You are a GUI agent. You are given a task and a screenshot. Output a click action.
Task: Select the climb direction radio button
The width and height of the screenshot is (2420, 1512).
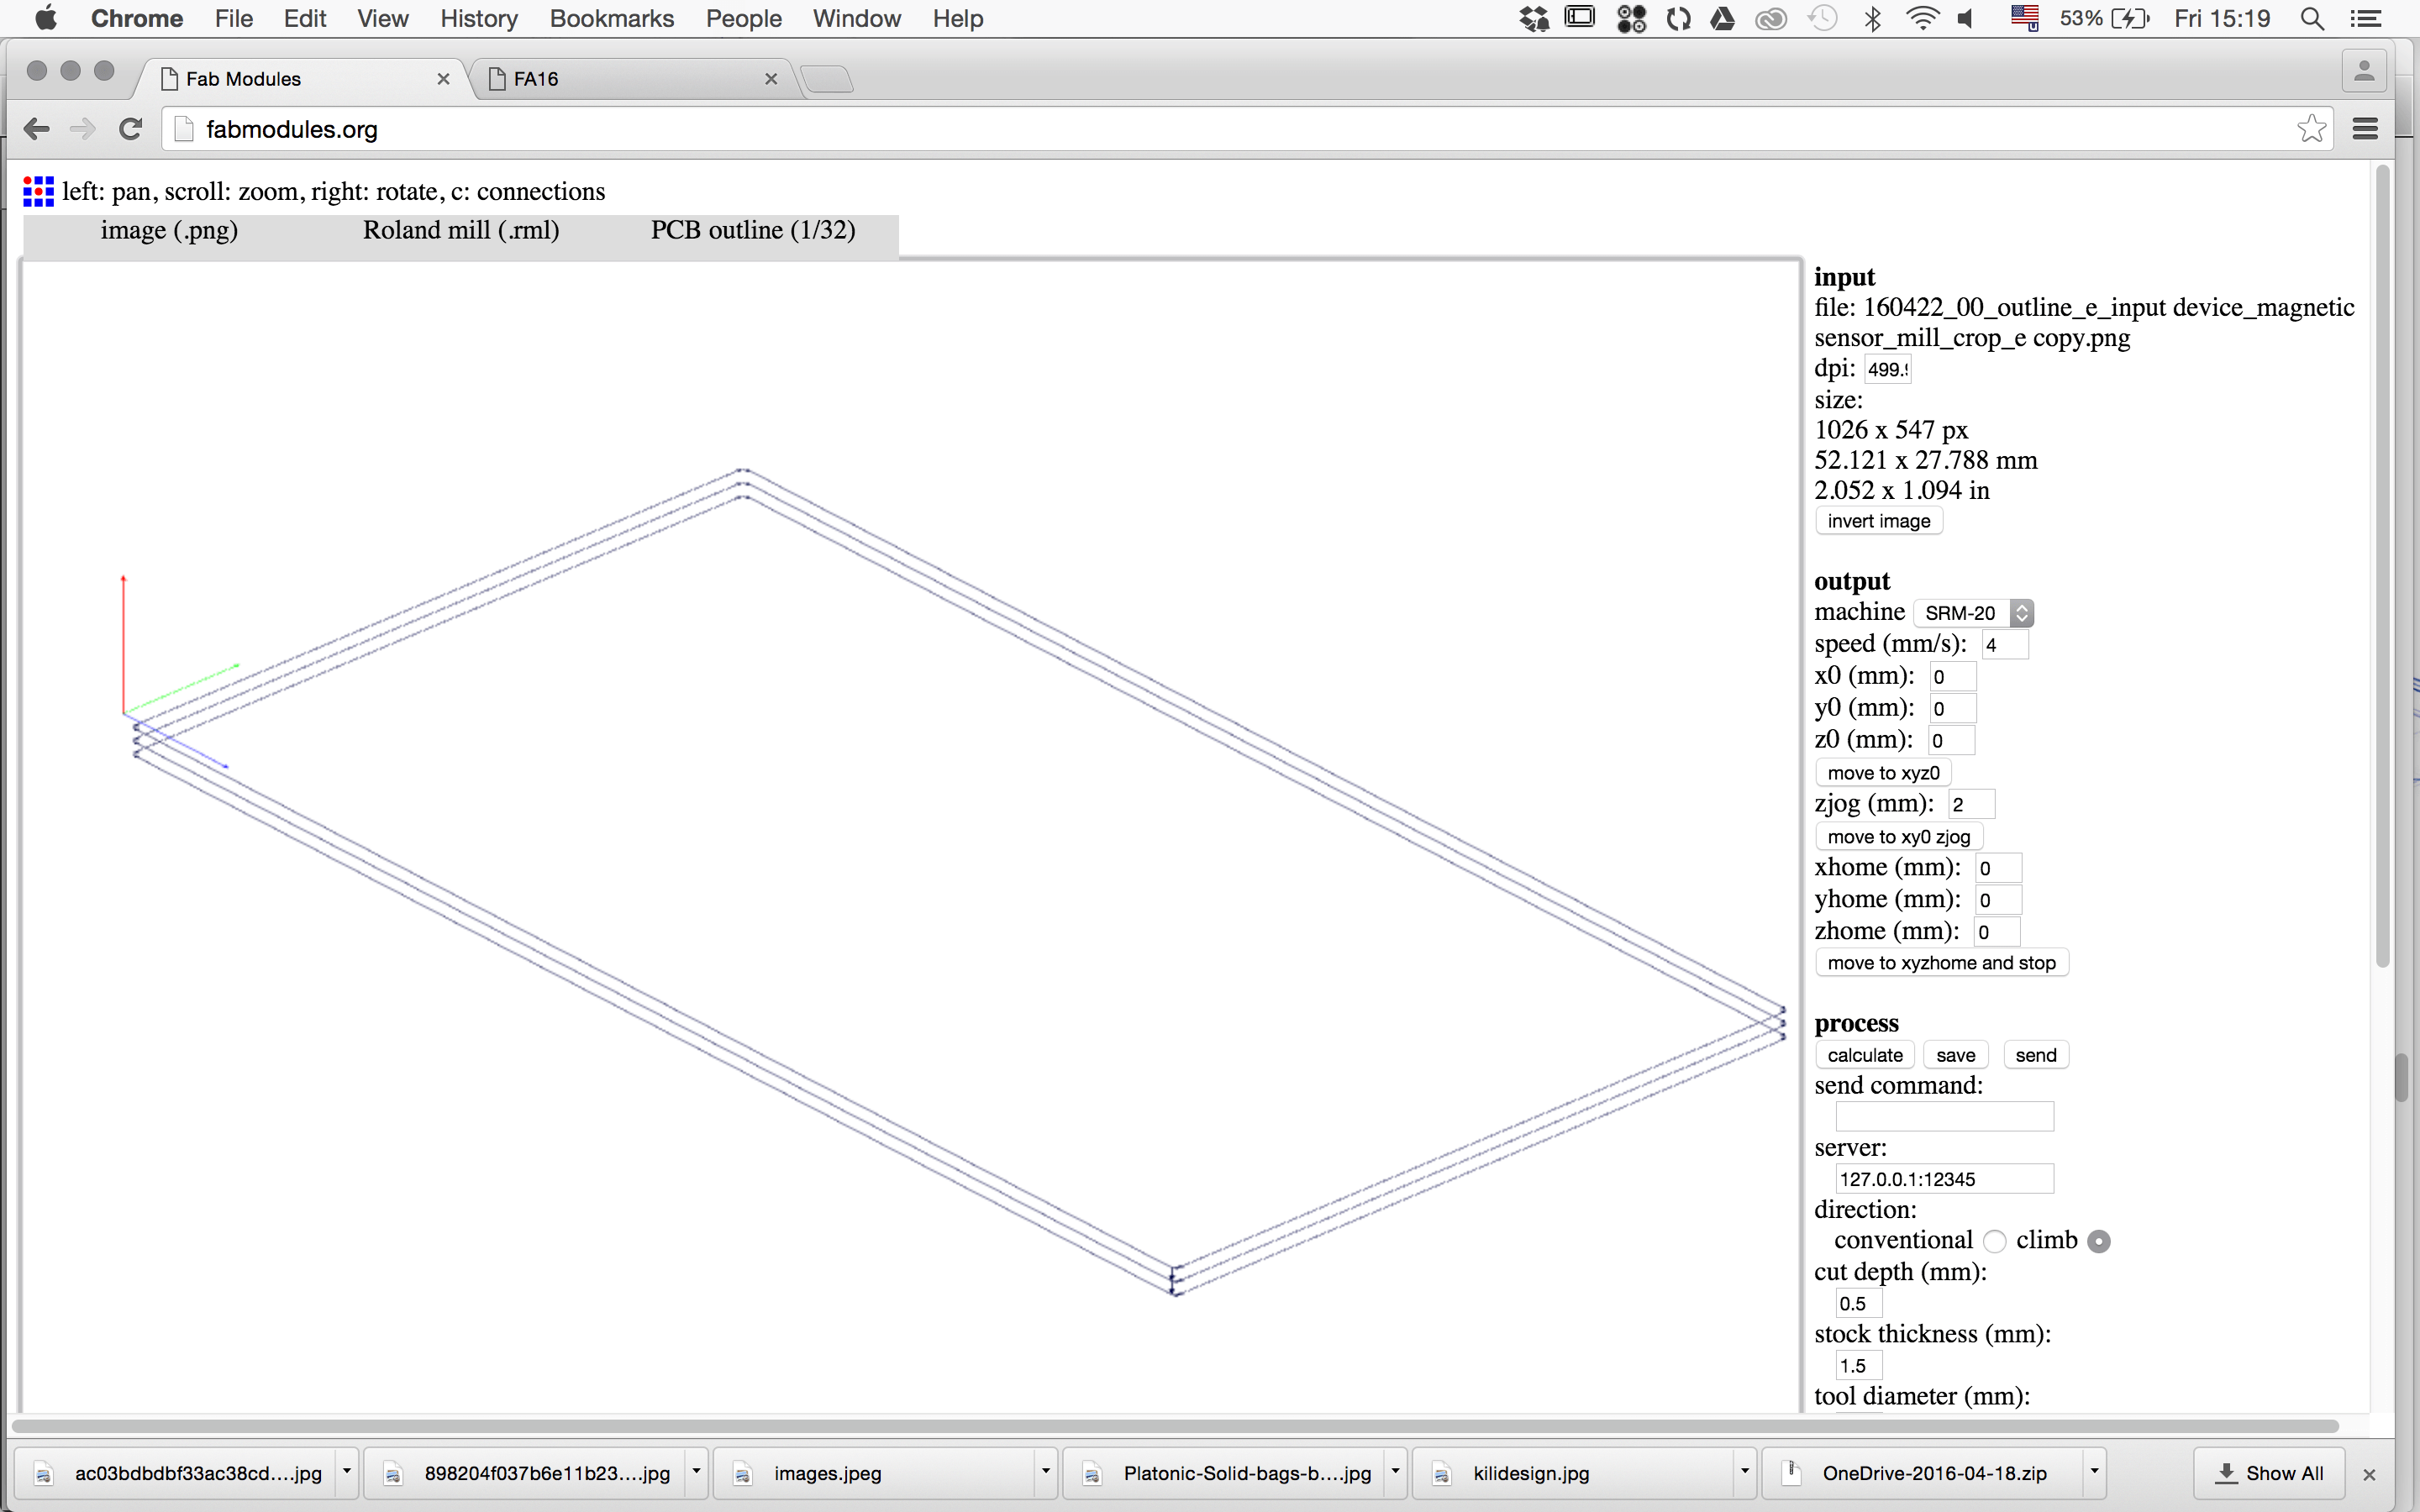coord(2099,1241)
